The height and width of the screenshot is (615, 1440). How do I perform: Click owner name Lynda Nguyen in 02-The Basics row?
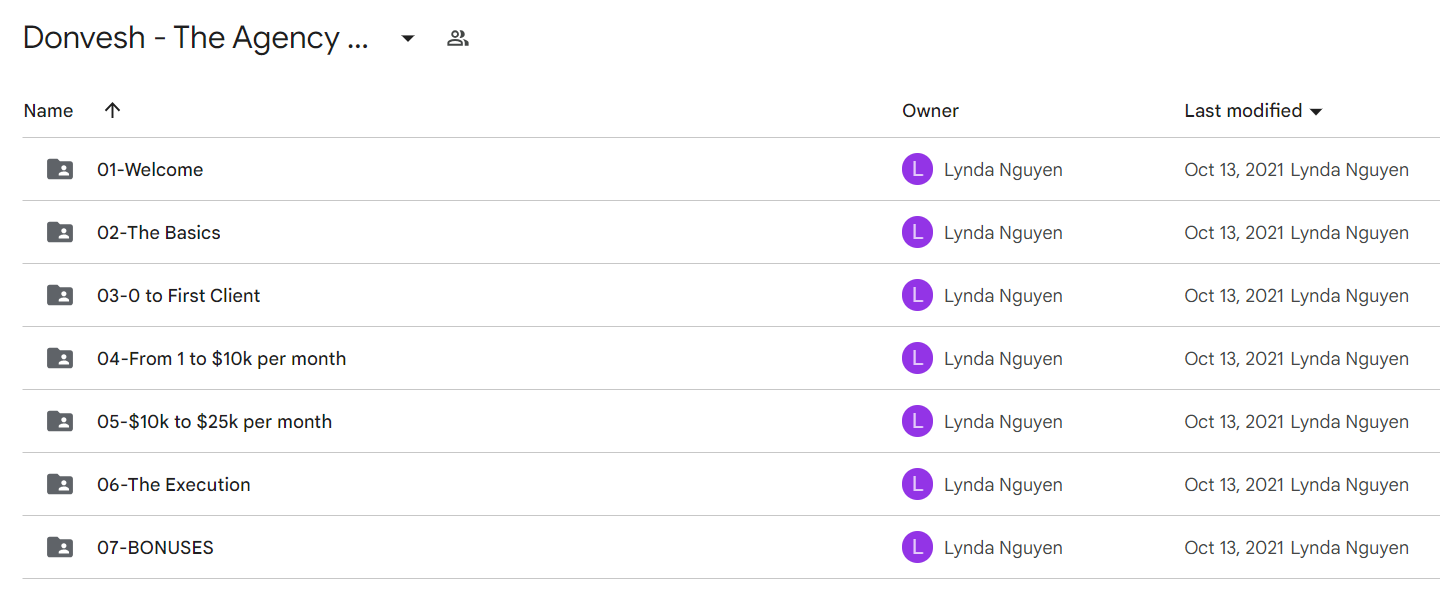[x=1003, y=233]
